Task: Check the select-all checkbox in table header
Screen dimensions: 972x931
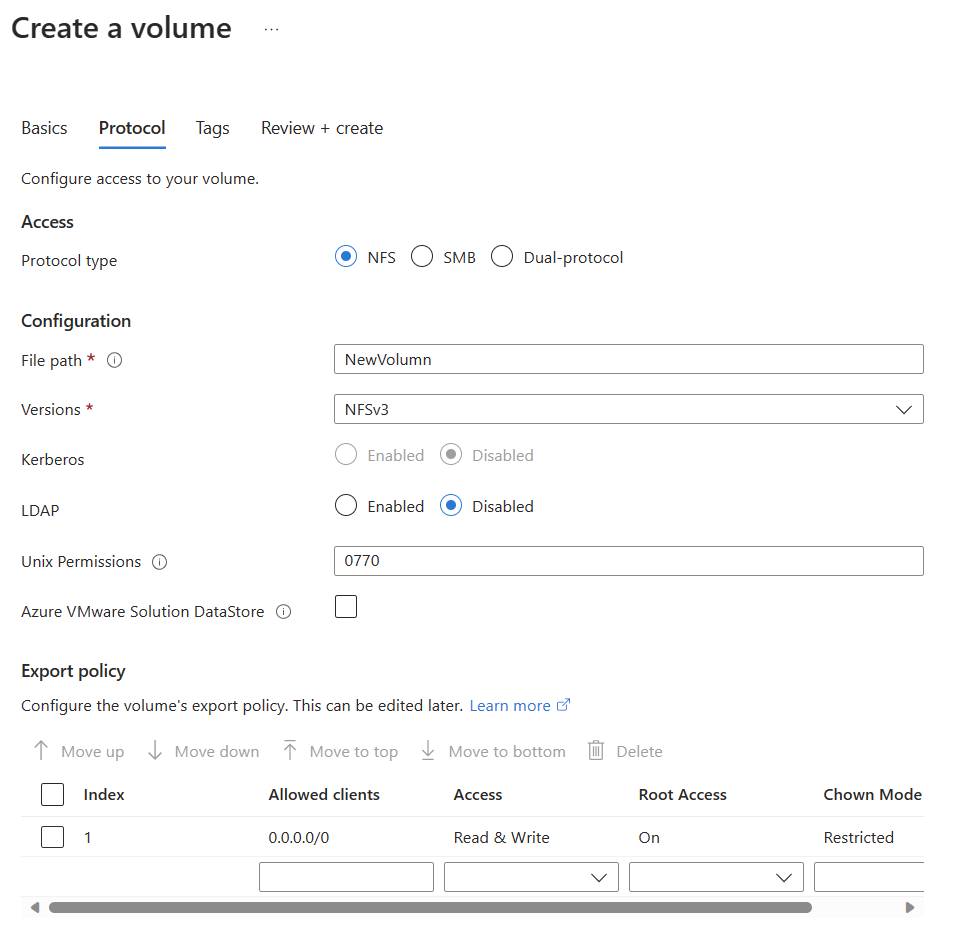Action: [53, 795]
